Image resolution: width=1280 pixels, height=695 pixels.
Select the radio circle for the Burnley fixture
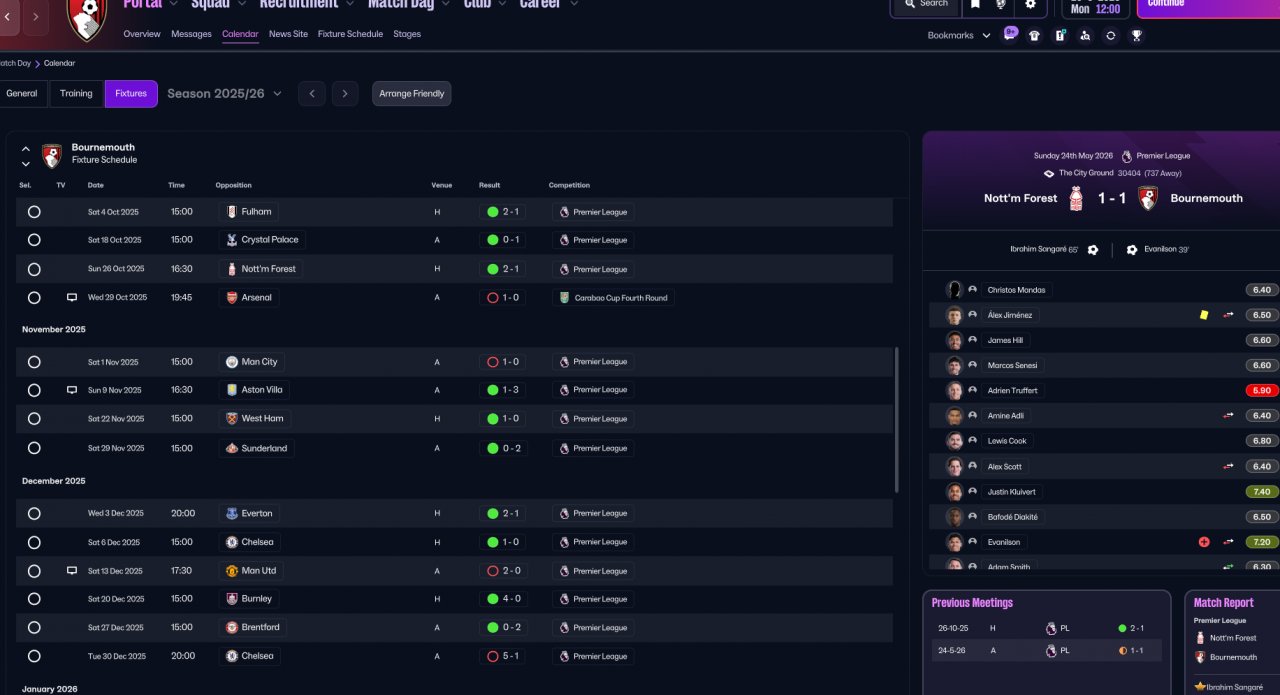tap(34, 599)
